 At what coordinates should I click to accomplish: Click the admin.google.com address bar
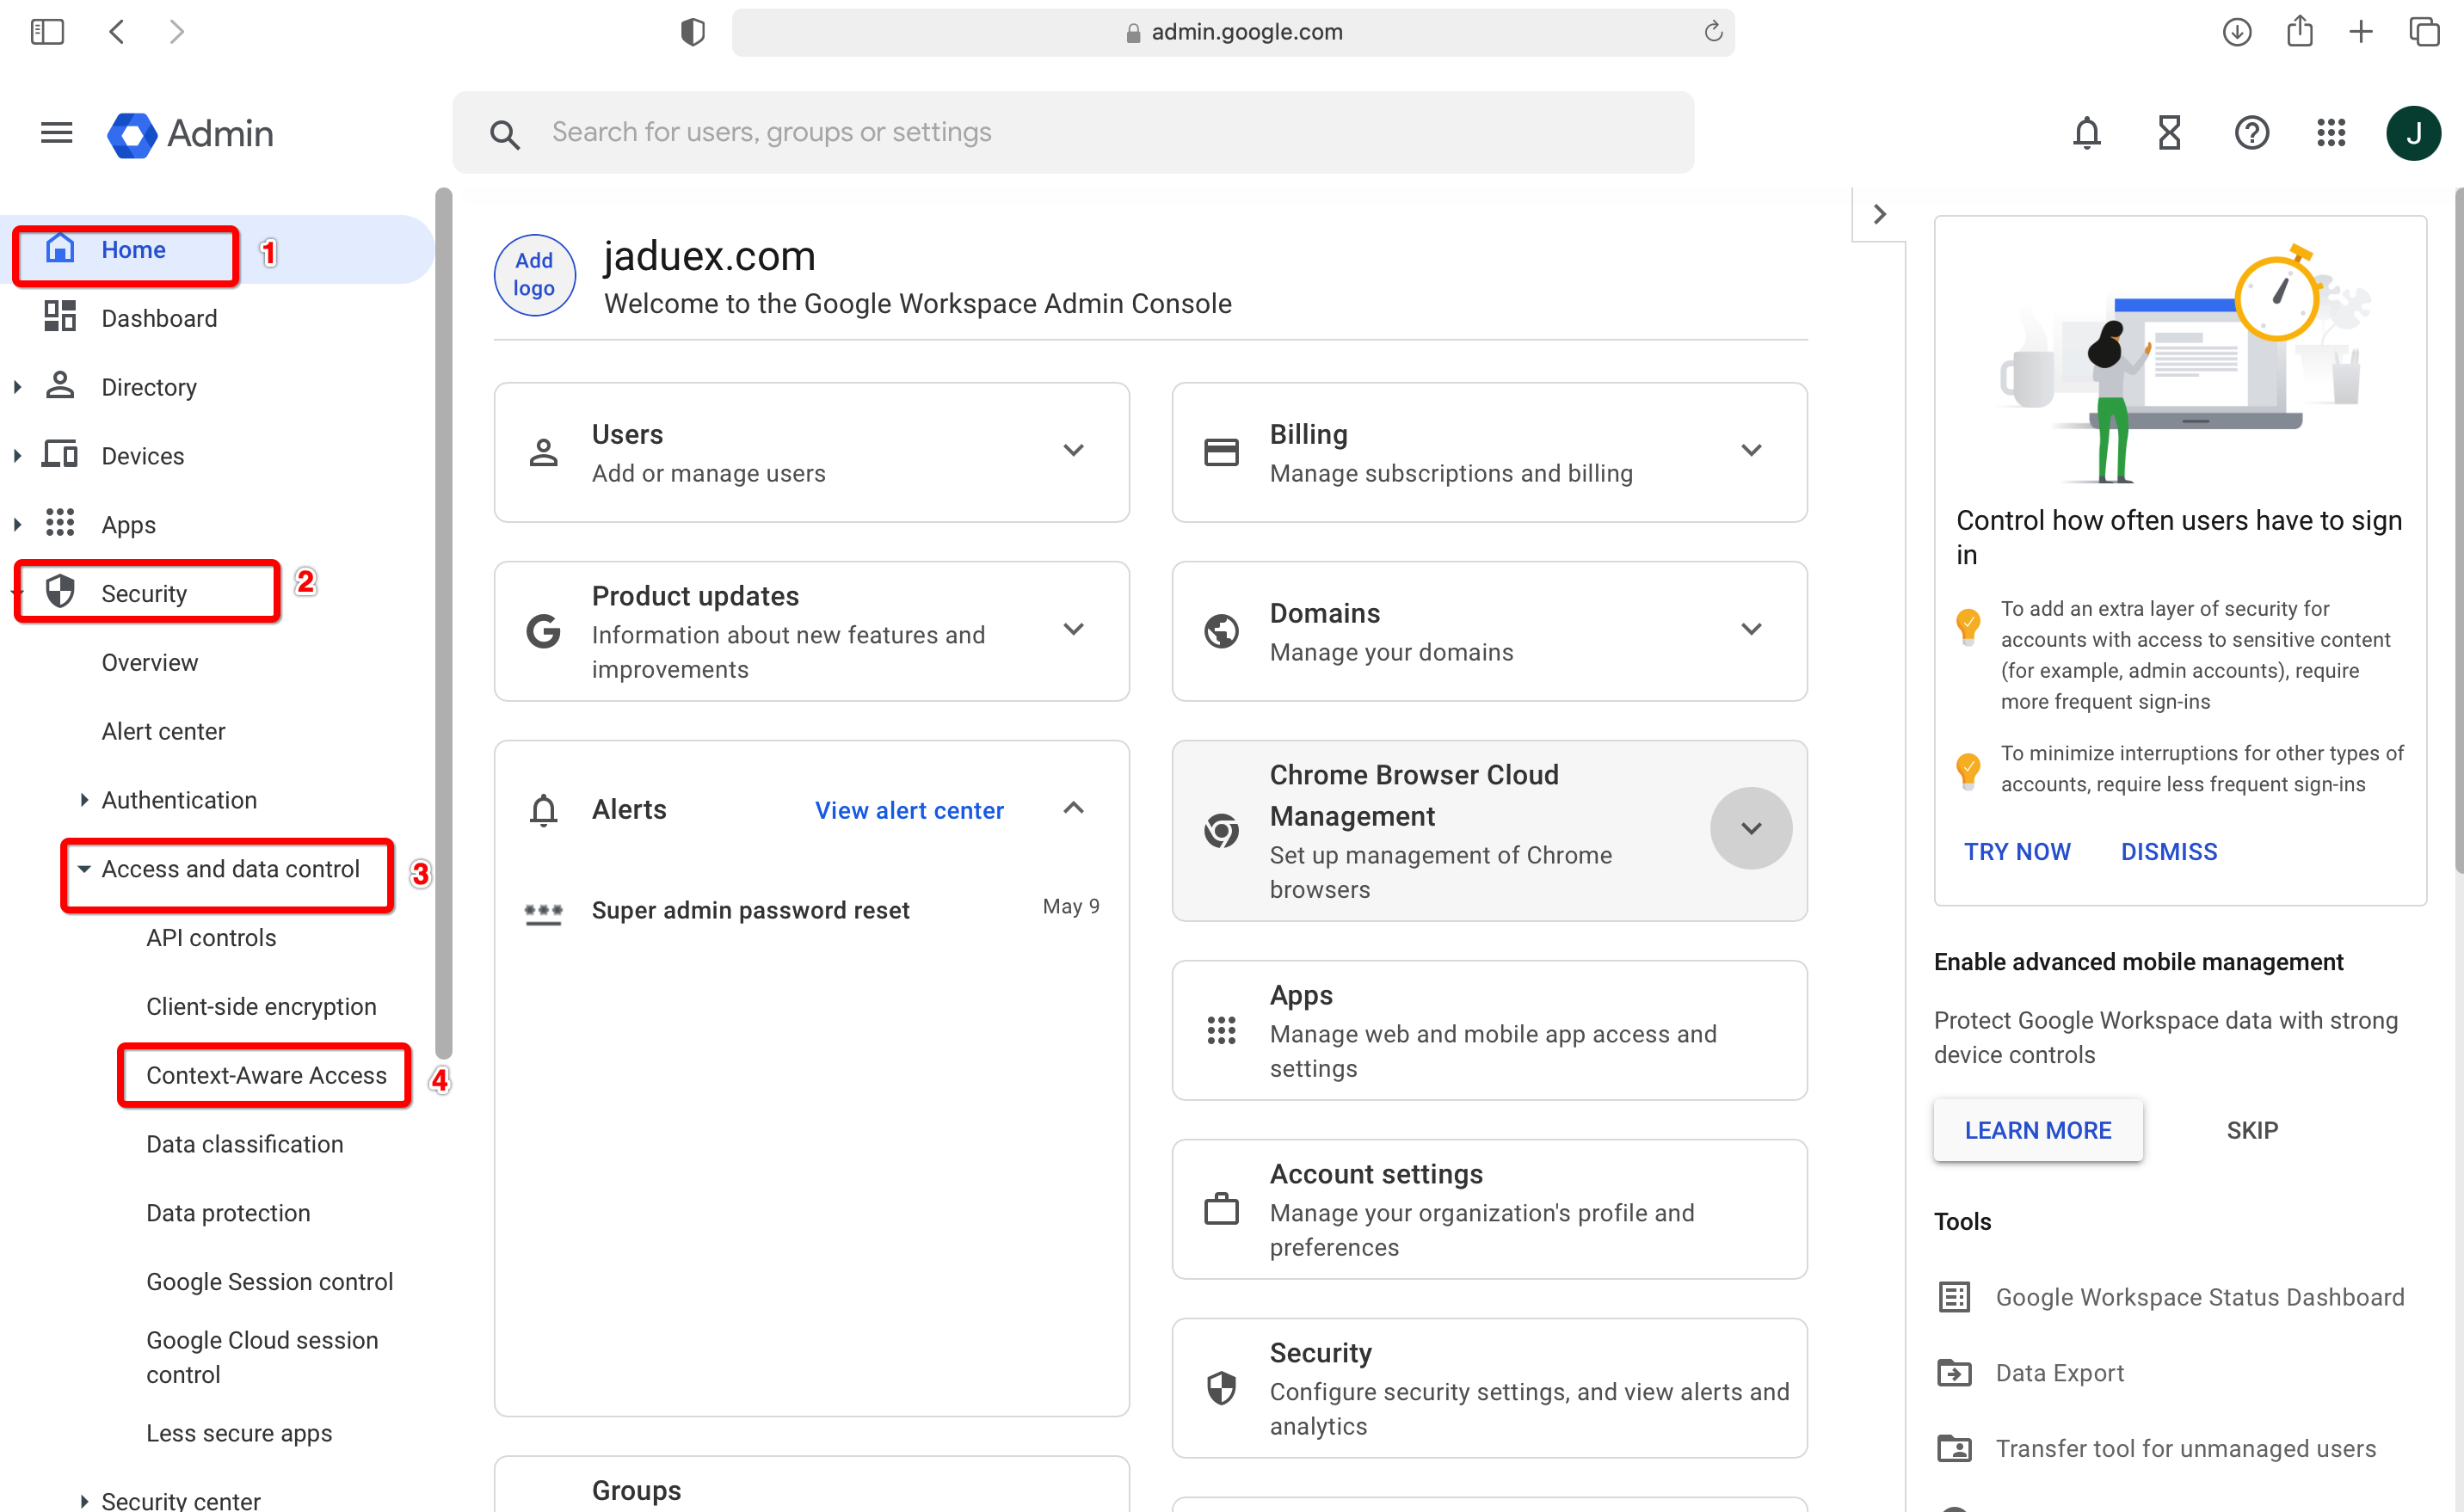pyautogui.click(x=1233, y=32)
